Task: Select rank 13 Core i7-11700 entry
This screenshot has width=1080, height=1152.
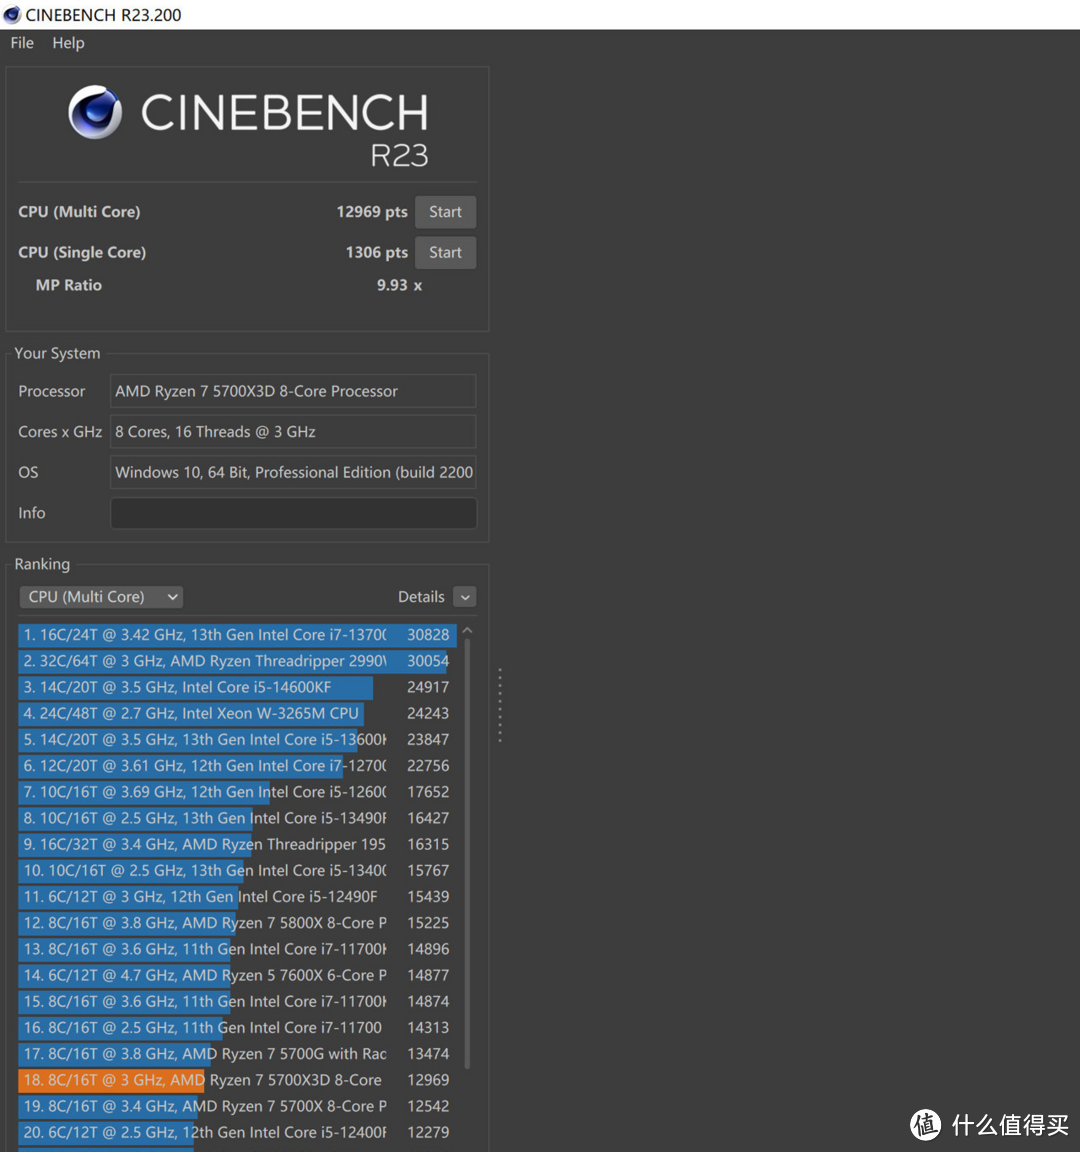Action: click(x=237, y=949)
